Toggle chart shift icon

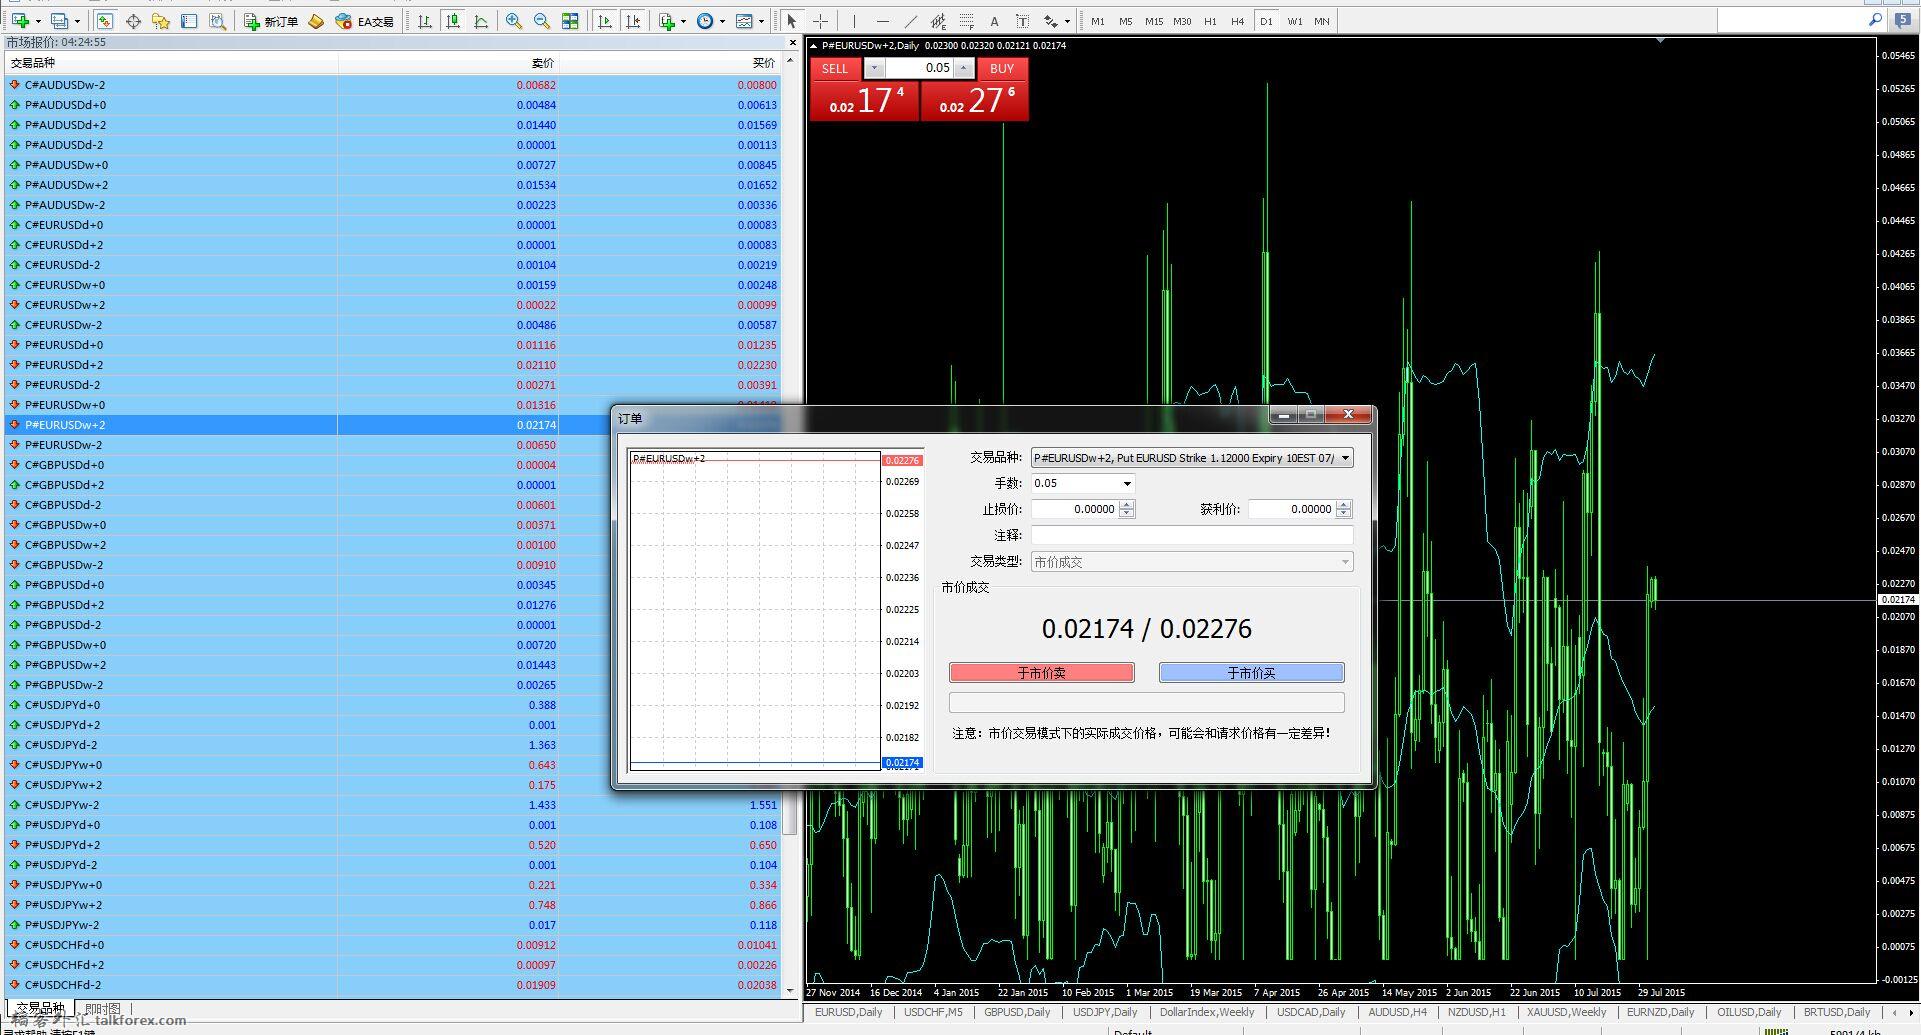pyautogui.click(x=633, y=21)
